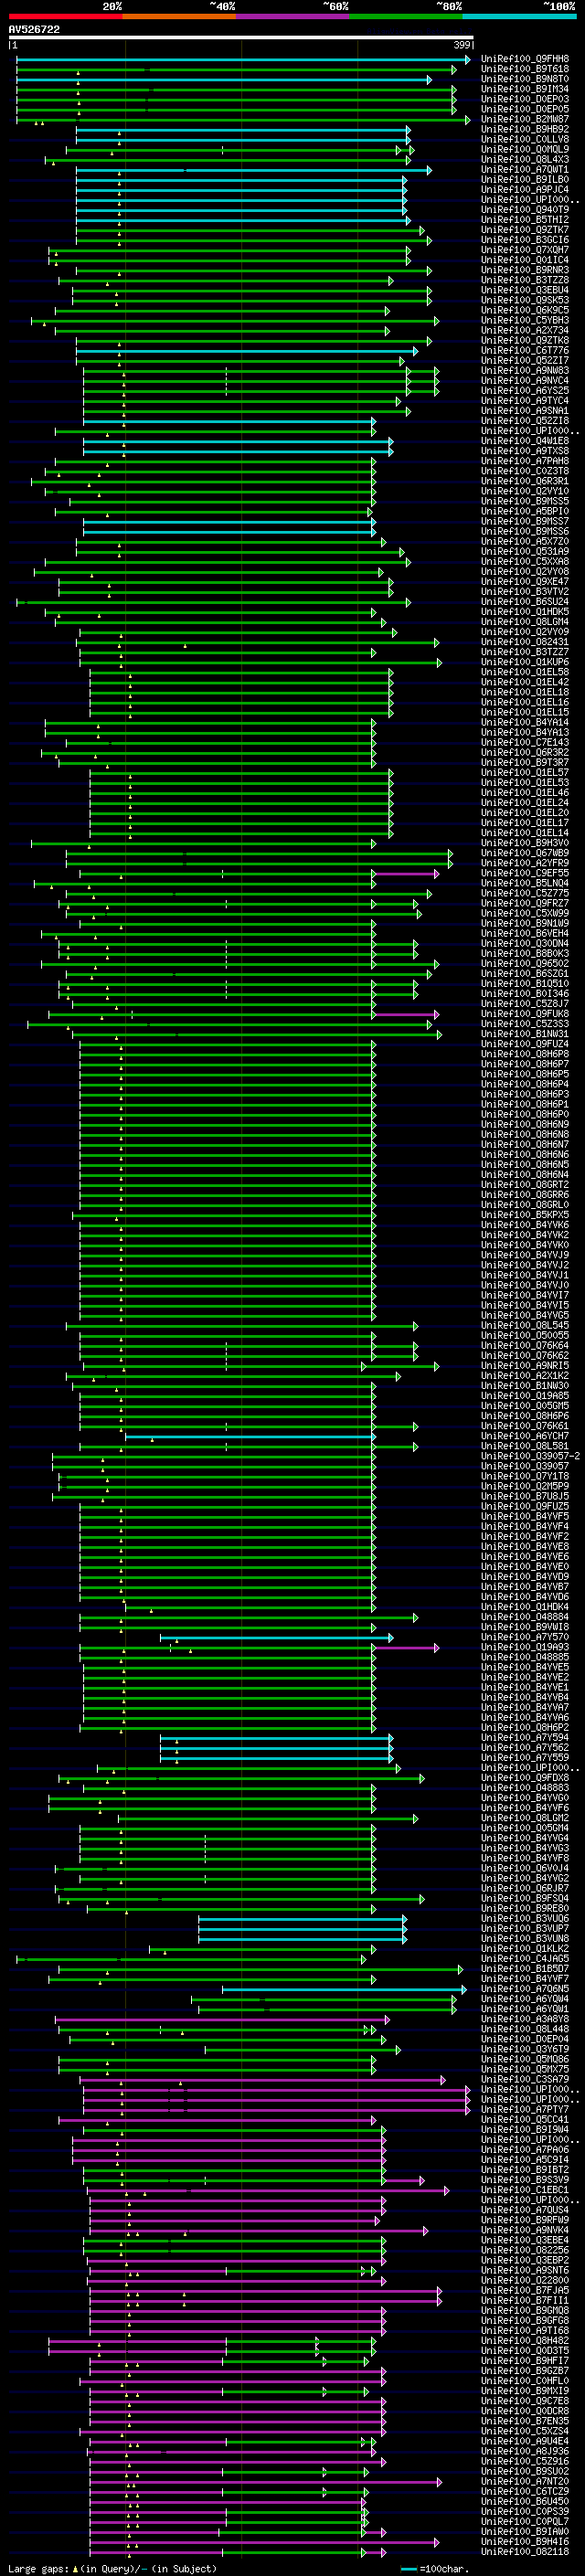Open hit UniRef100_Q9FHH8

(x=525, y=59)
